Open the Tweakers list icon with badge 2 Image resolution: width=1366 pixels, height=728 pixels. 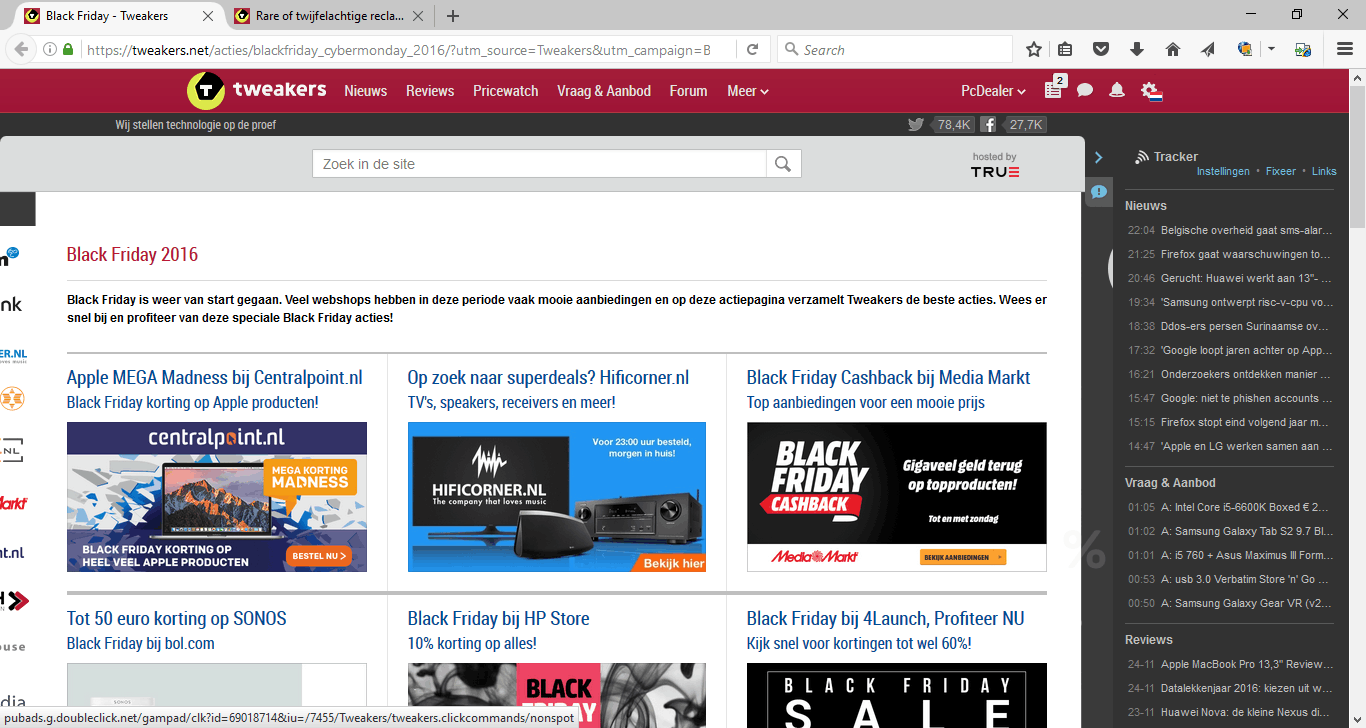(x=1054, y=88)
